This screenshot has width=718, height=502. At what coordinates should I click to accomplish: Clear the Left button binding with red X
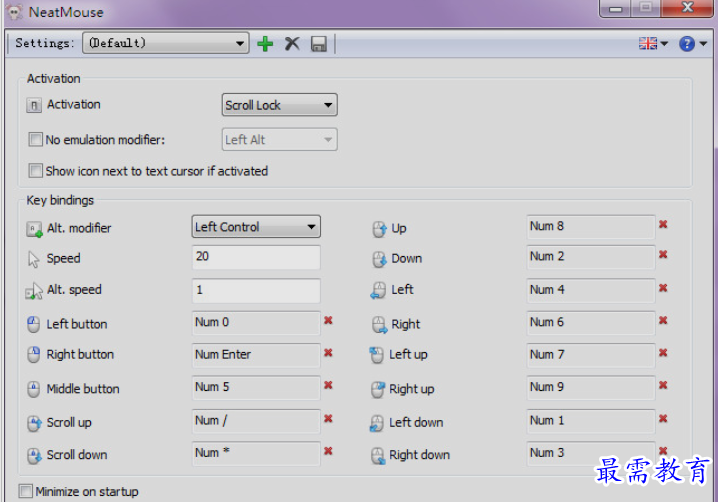[328, 320]
